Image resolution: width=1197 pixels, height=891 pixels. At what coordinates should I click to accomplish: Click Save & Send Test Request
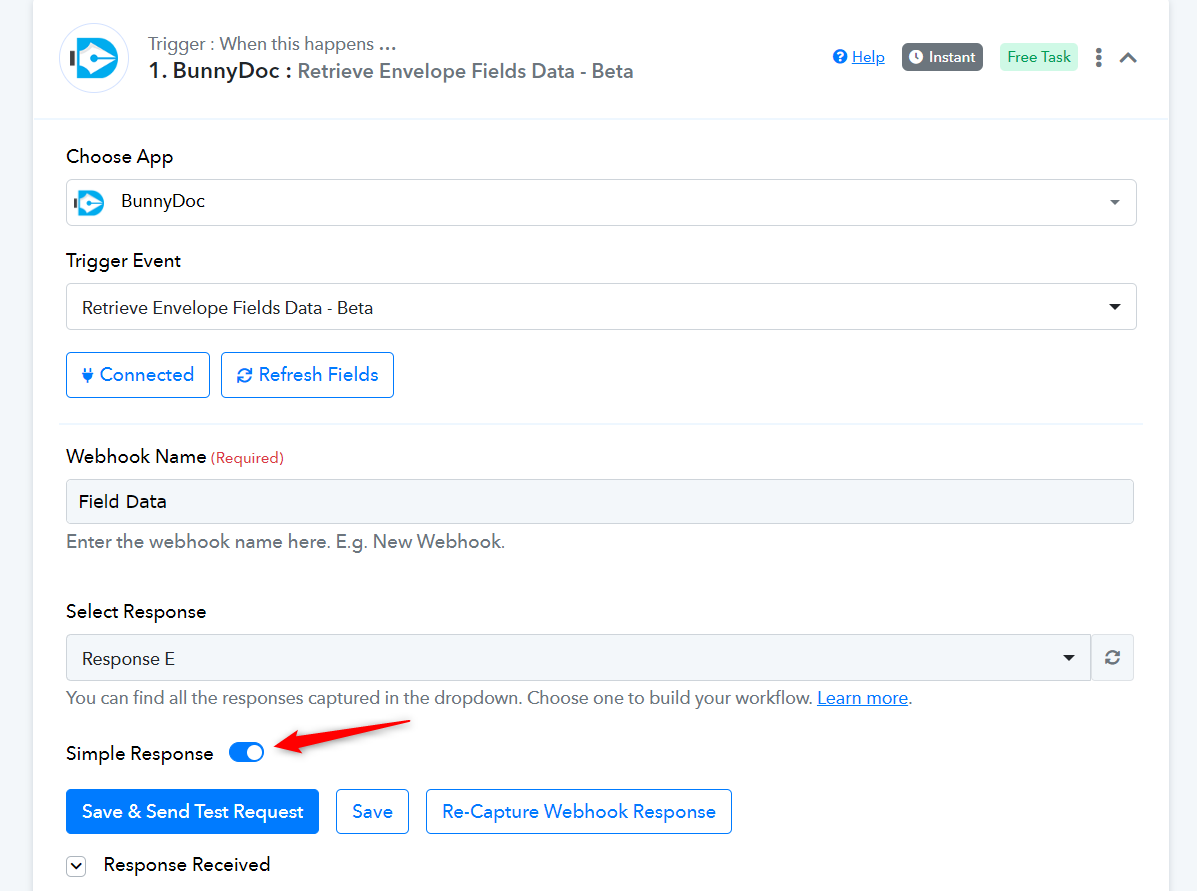click(x=192, y=812)
